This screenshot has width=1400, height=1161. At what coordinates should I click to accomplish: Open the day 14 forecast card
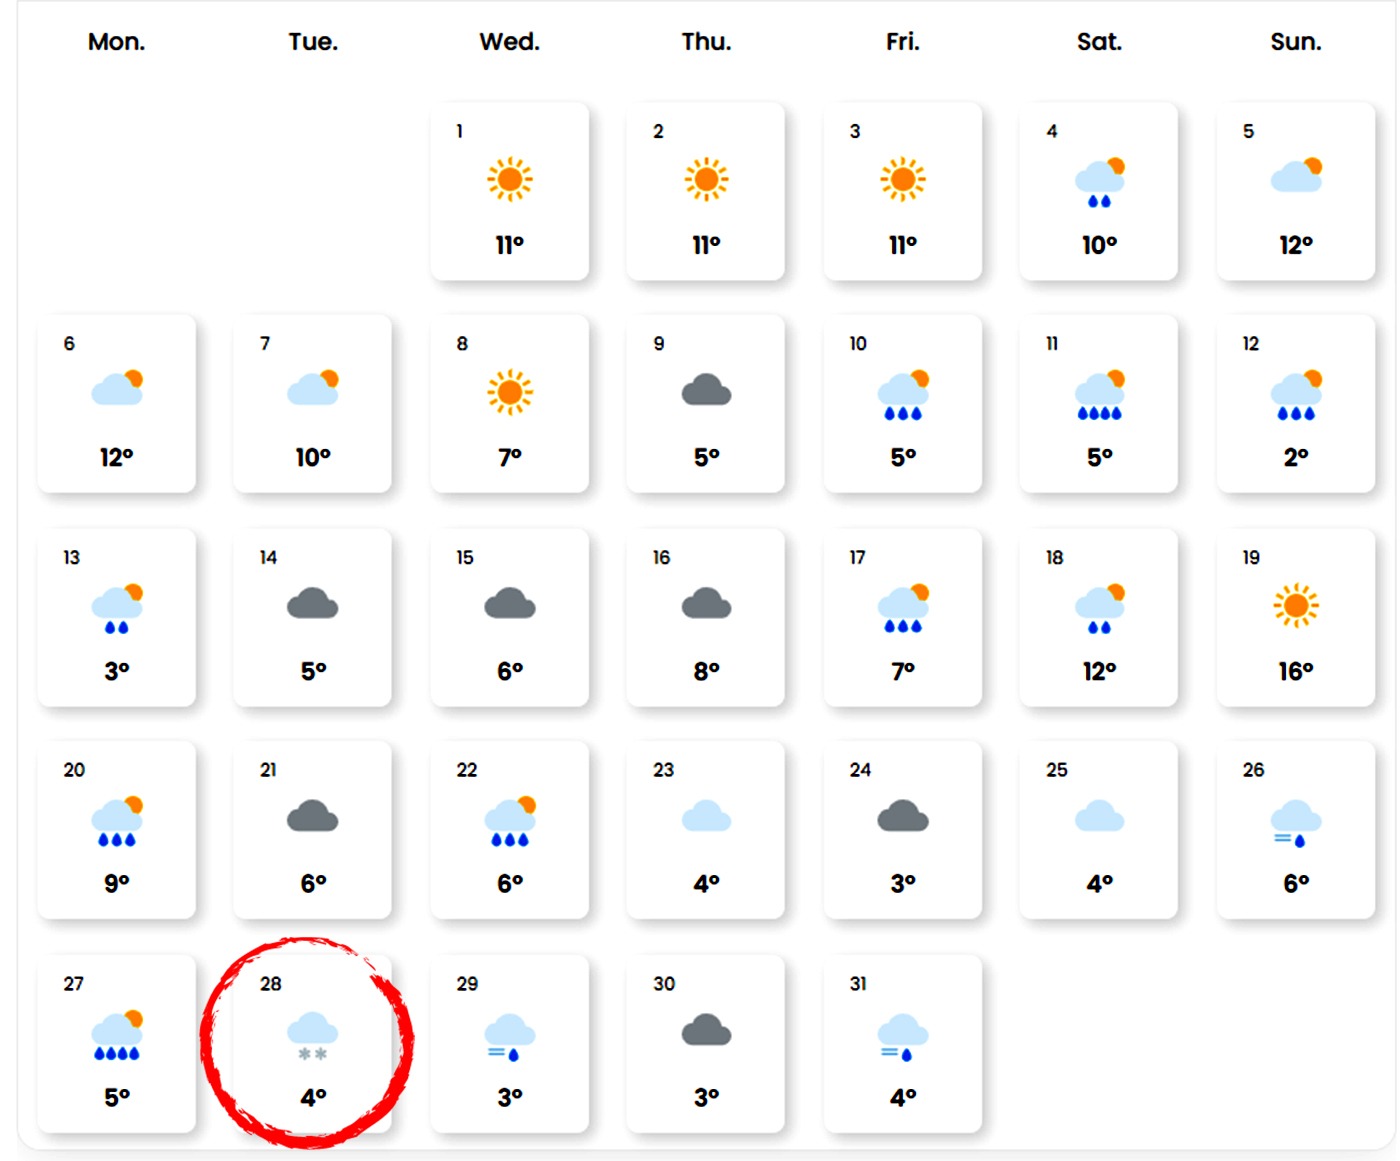312,617
